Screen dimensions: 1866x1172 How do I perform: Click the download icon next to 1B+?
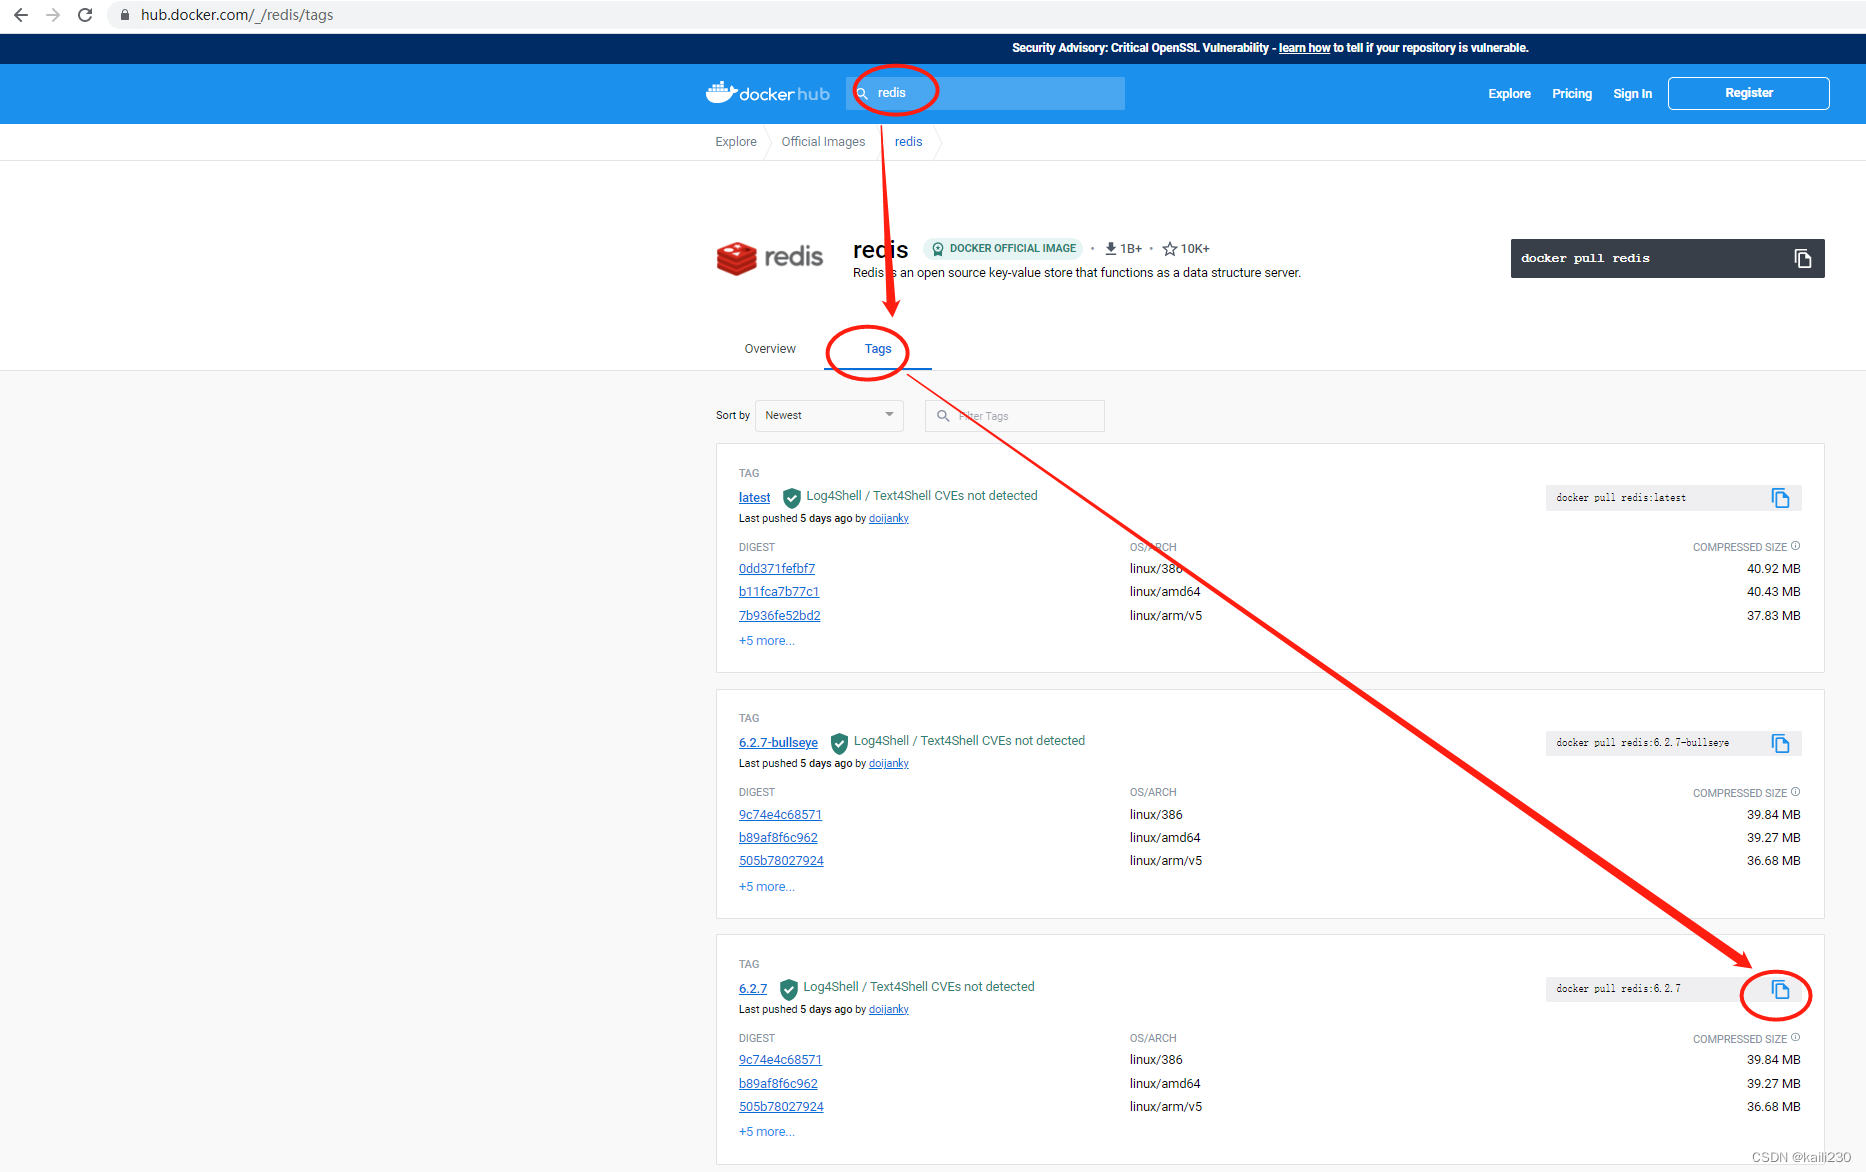tap(1110, 249)
